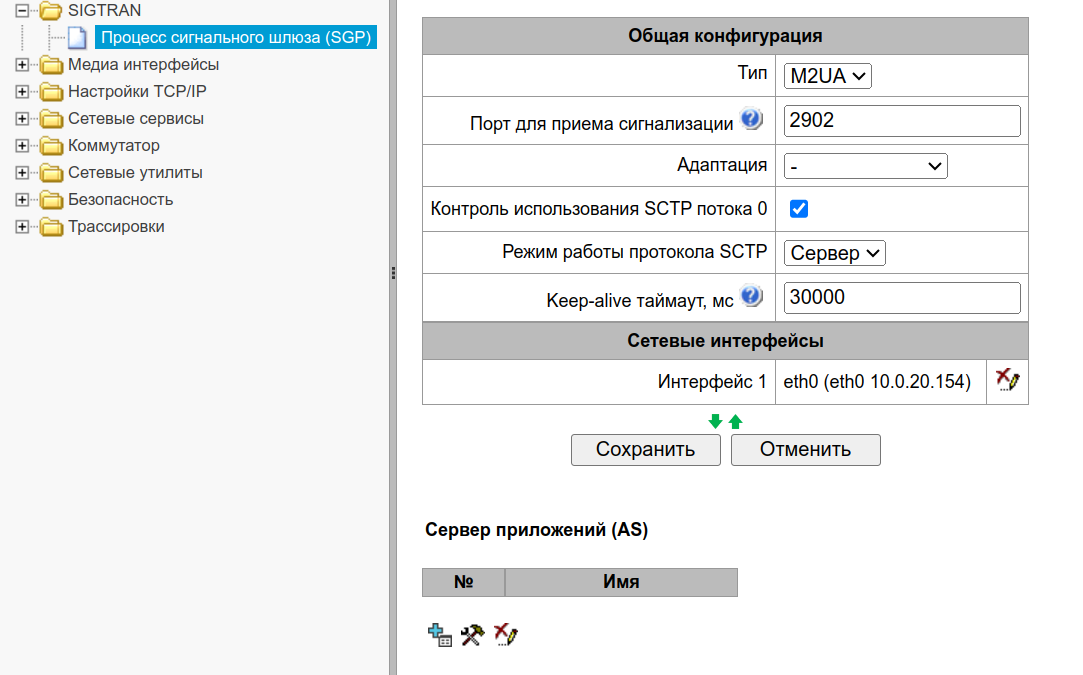Click the Отменить button
The height and width of the screenshot is (675, 1083).
click(805, 450)
